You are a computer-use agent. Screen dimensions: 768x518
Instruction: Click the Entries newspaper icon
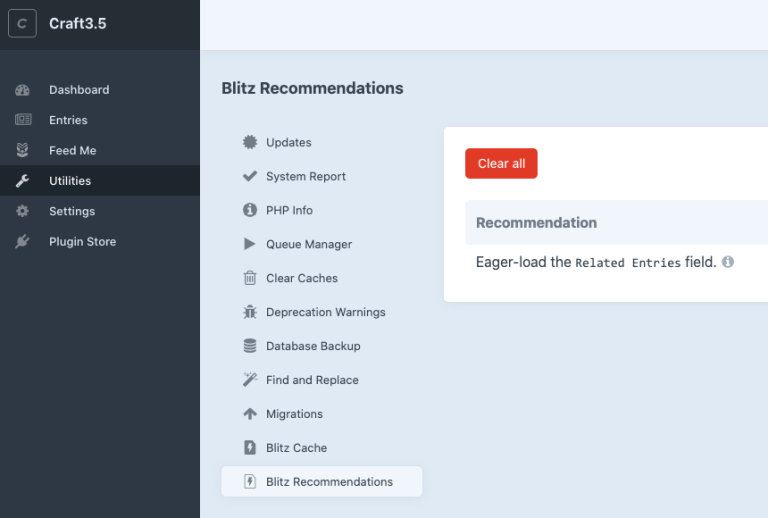pos(23,119)
